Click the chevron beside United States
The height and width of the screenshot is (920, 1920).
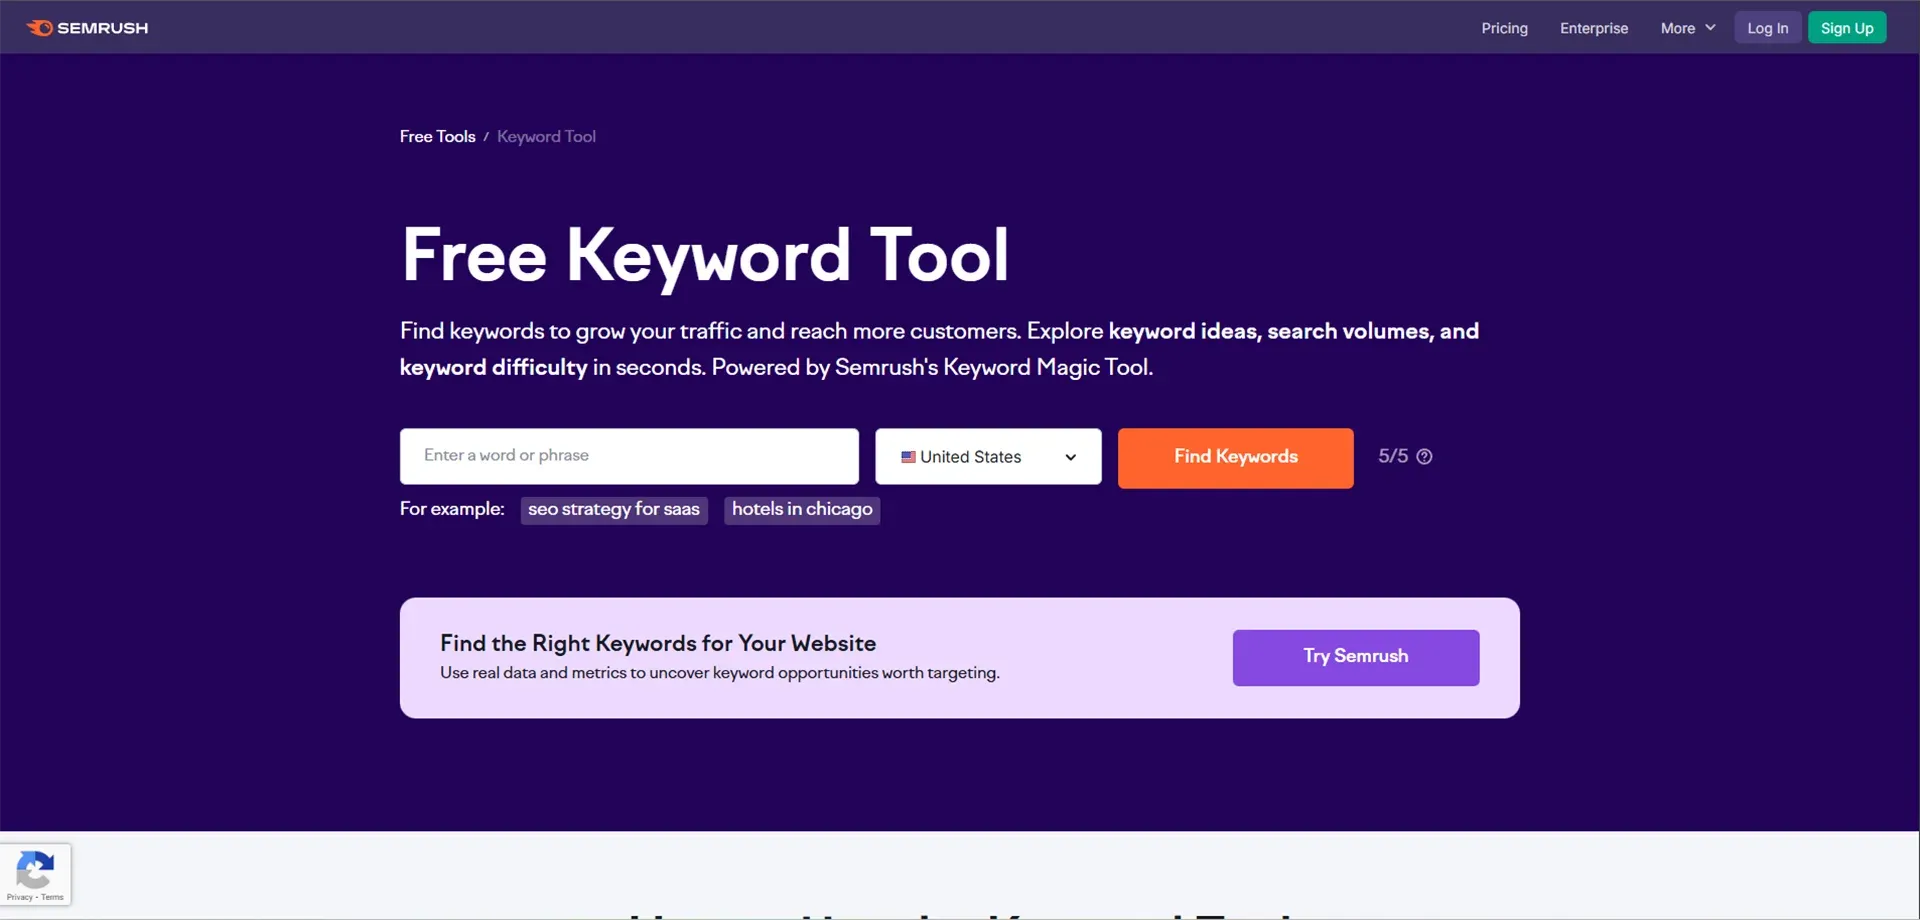[1070, 457]
